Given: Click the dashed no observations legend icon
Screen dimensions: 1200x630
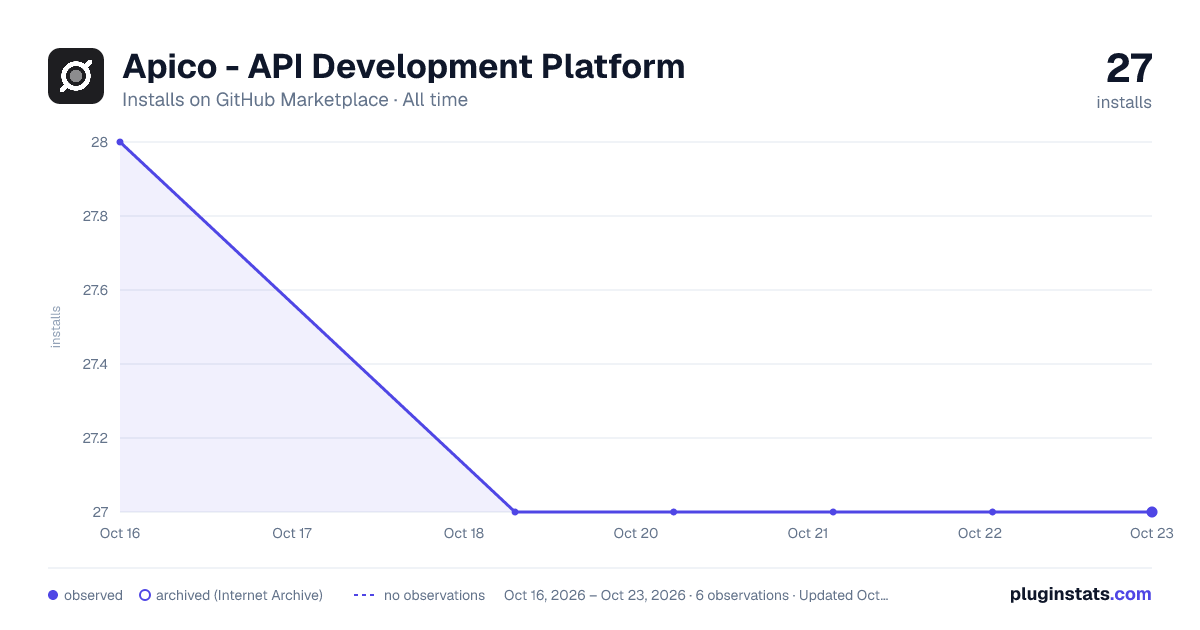Looking at the screenshot, I should (364, 595).
